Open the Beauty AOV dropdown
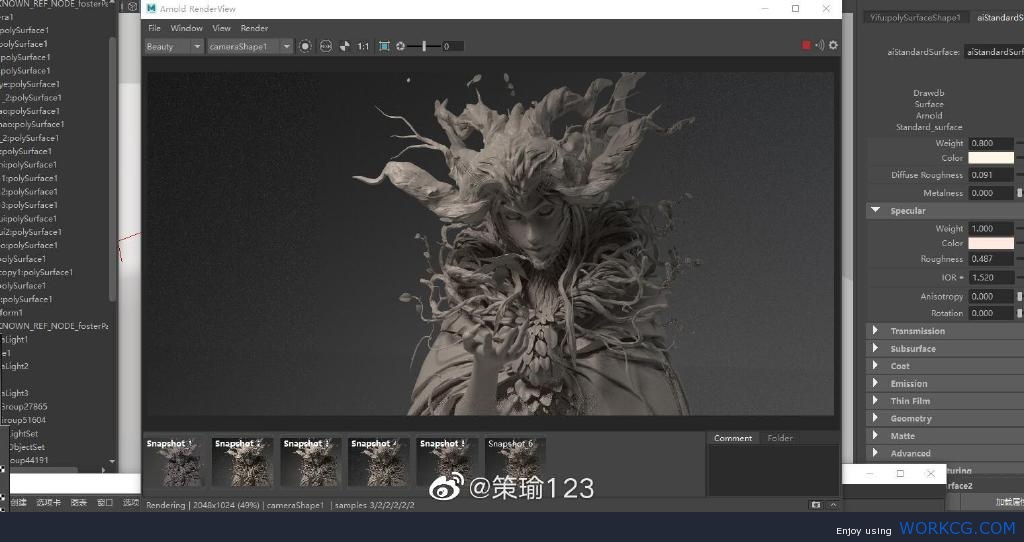The width and height of the screenshot is (1024, 542). pyautogui.click(x=174, y=46)
